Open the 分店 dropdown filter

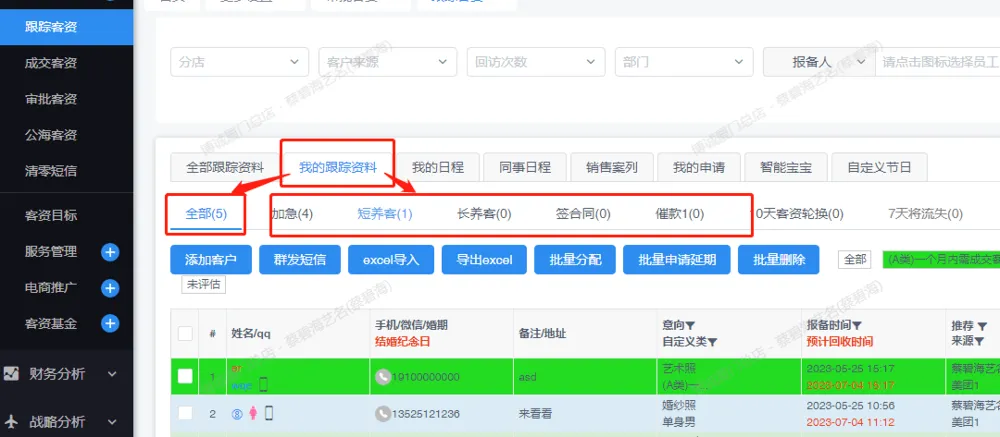[x=239, y=61]
